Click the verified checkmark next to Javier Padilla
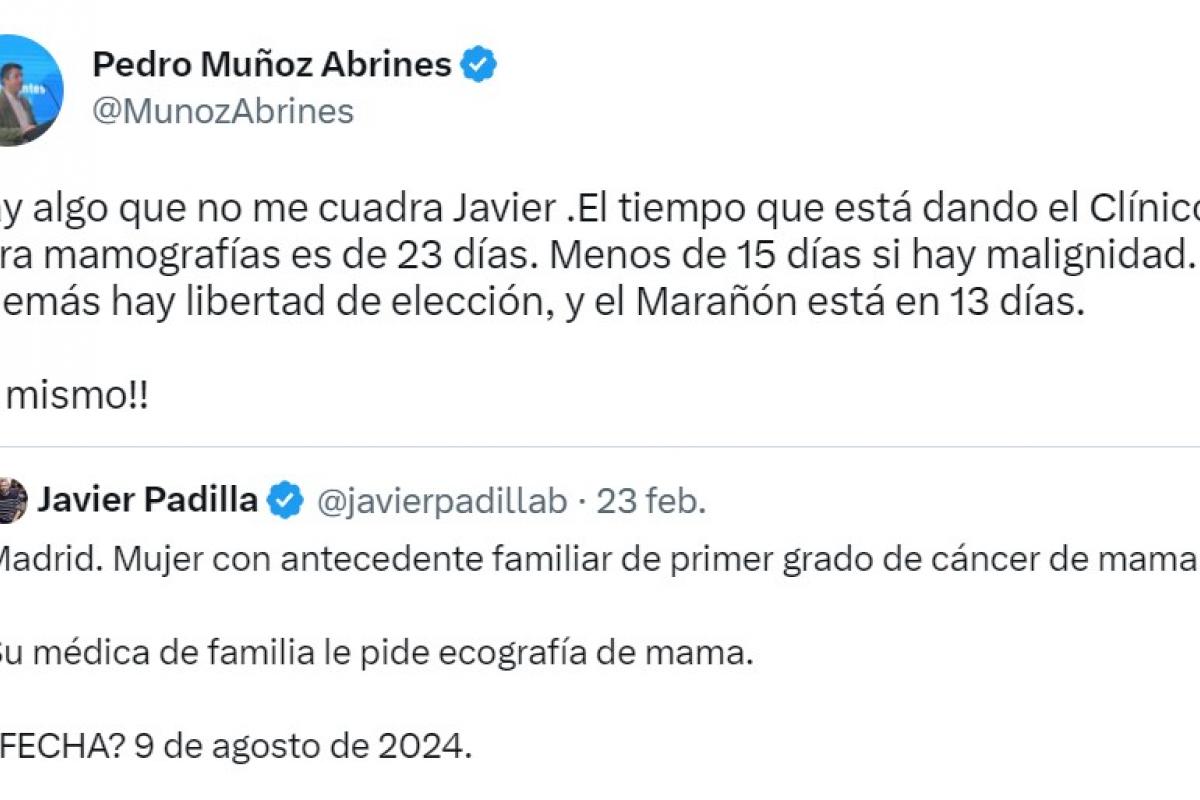 (x=286, y=500)
